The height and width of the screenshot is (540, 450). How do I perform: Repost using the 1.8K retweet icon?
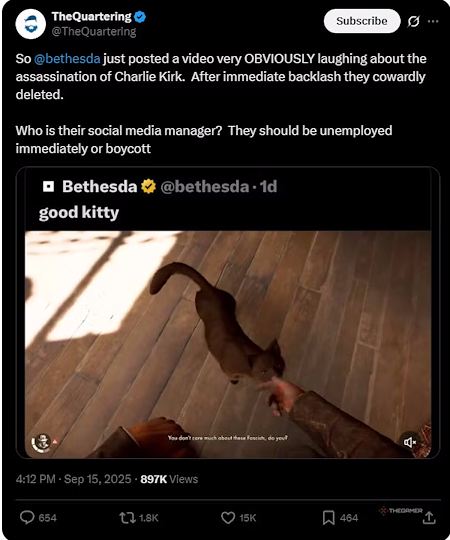pyautogui.click(x=138, y=518)
